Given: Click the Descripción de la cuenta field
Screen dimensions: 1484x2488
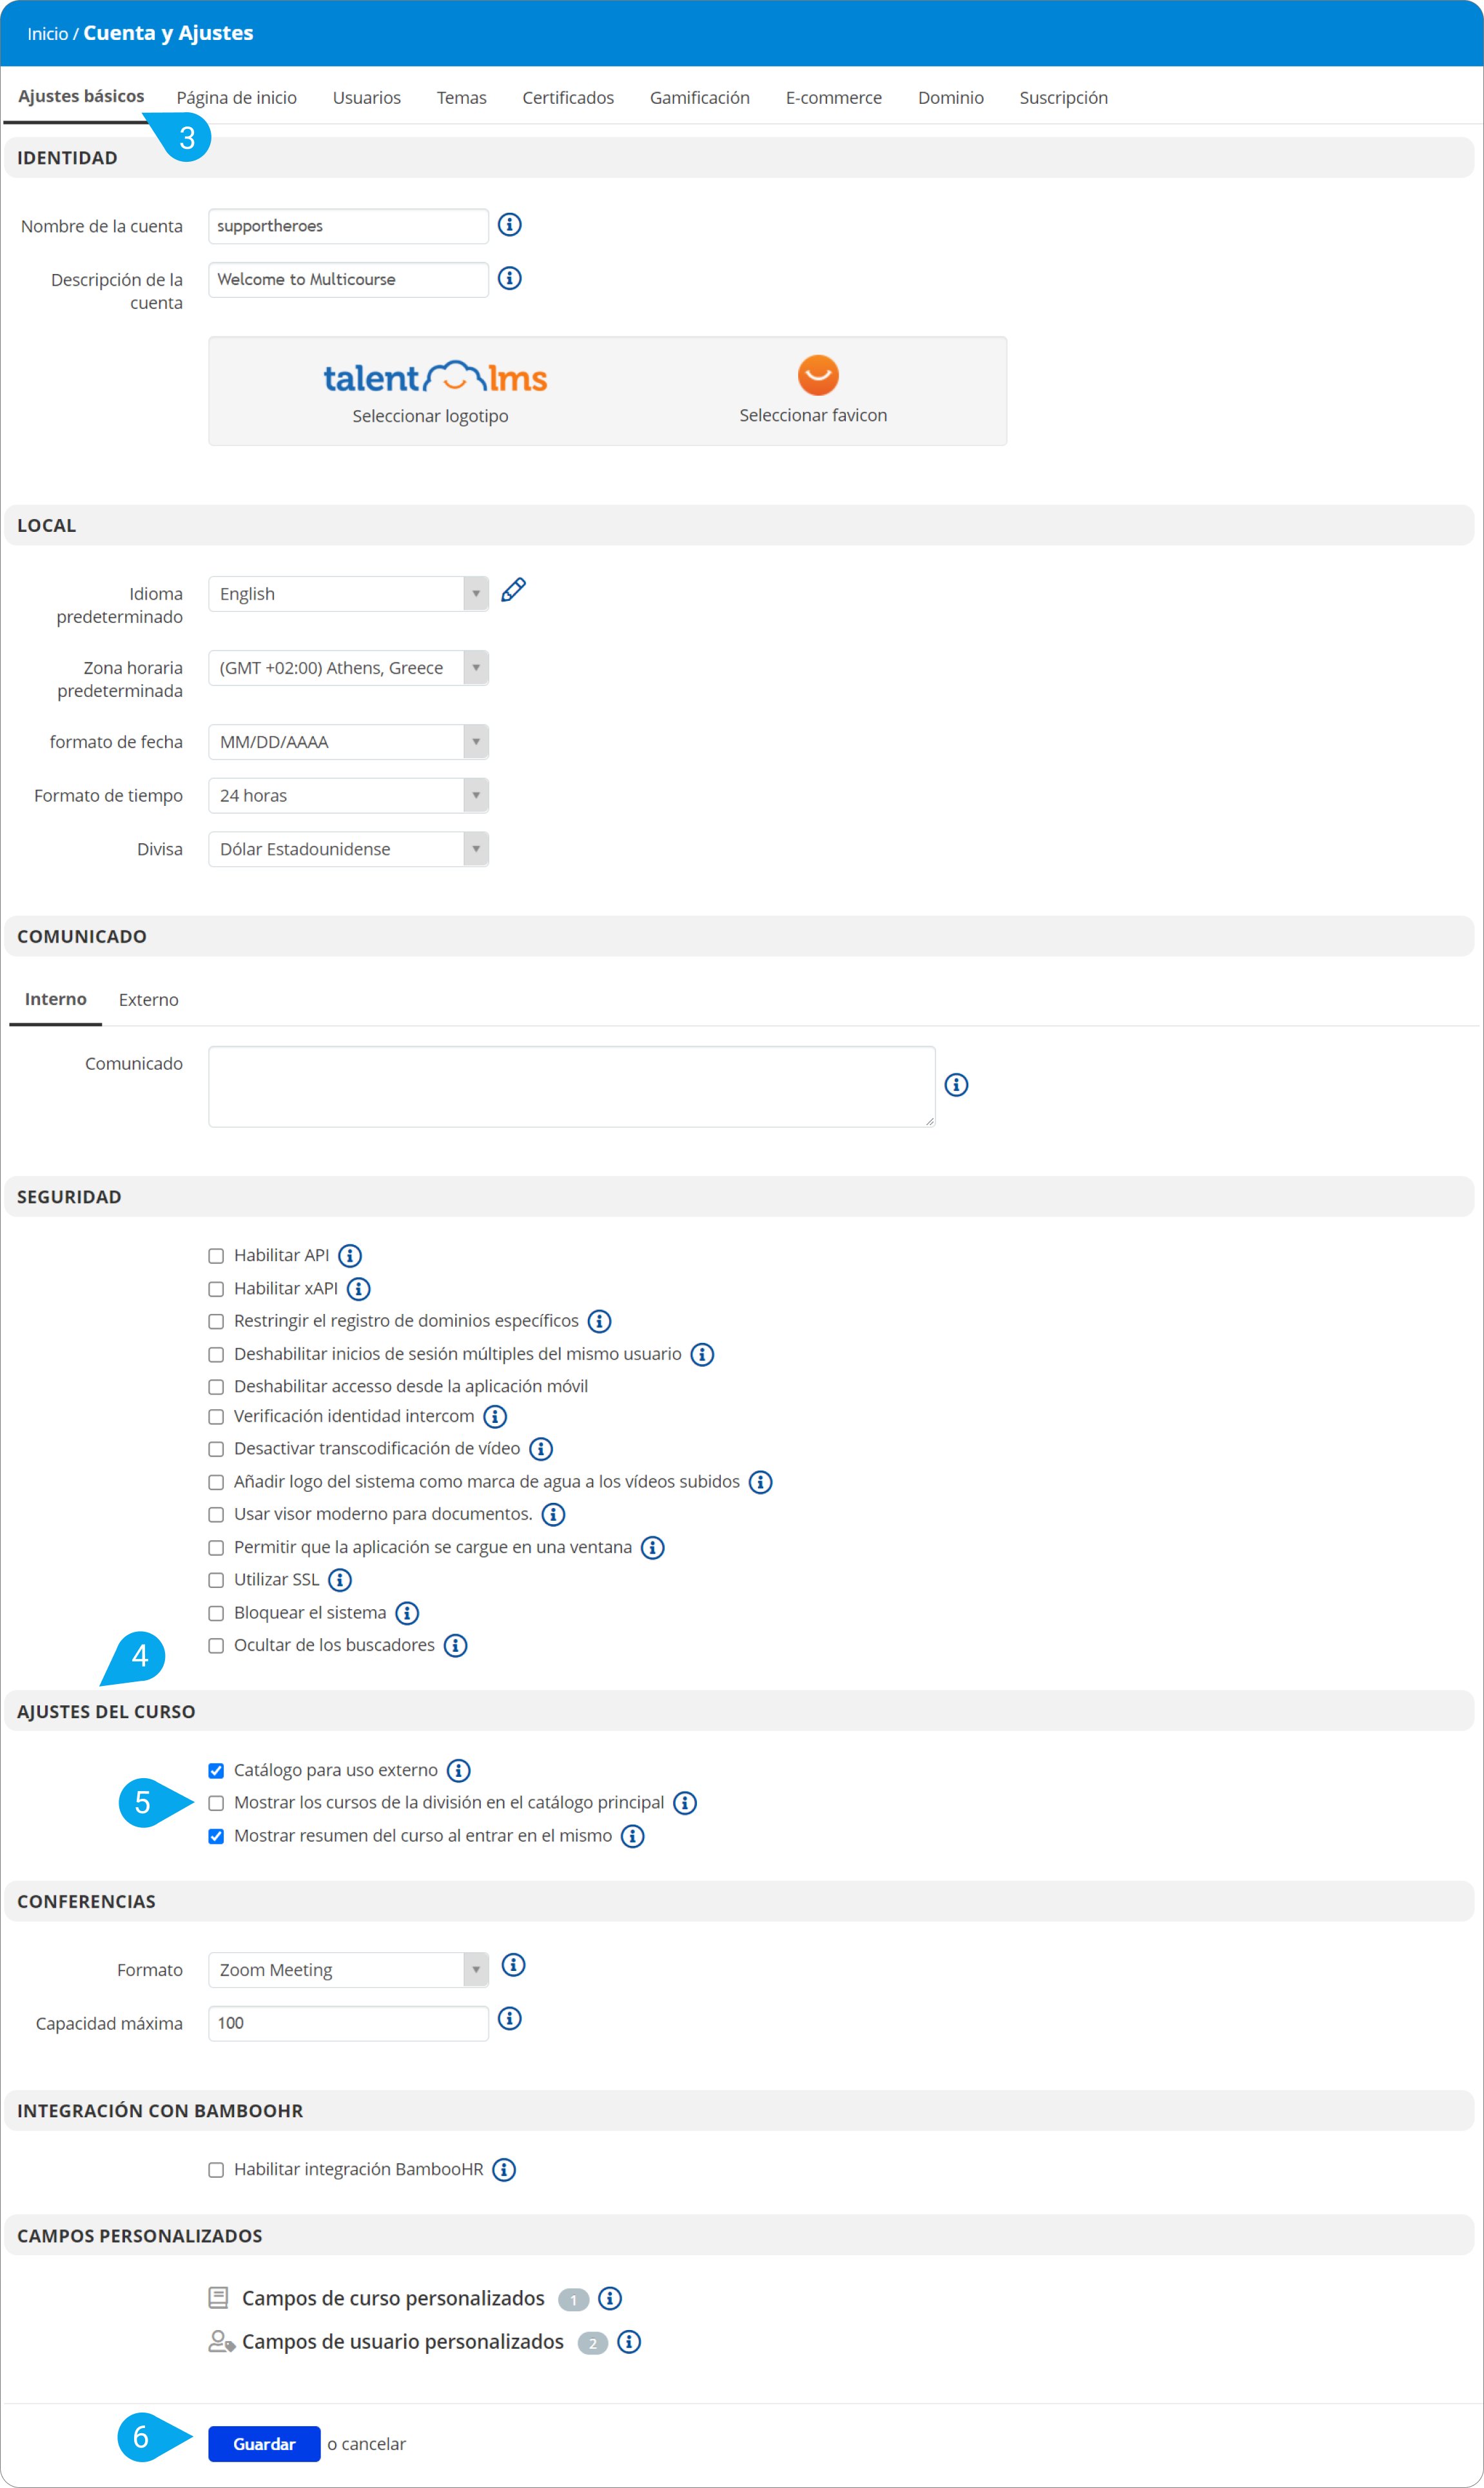Looking at the screenshot, I should [348, 280].
